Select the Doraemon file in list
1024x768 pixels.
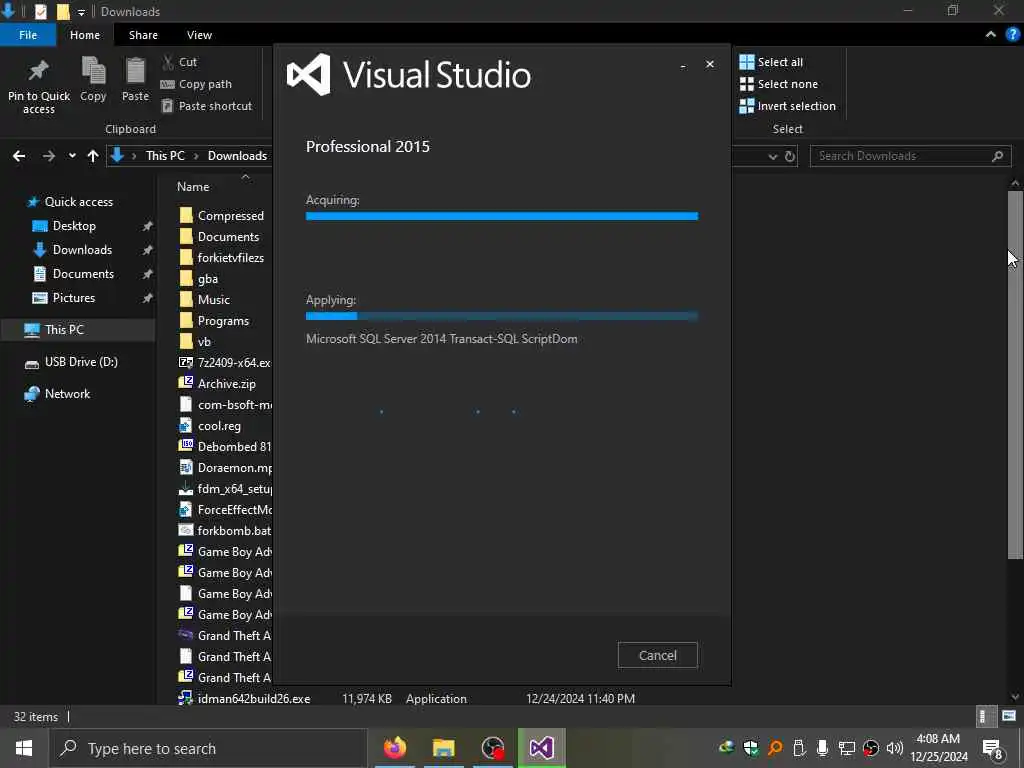point(234,468)
